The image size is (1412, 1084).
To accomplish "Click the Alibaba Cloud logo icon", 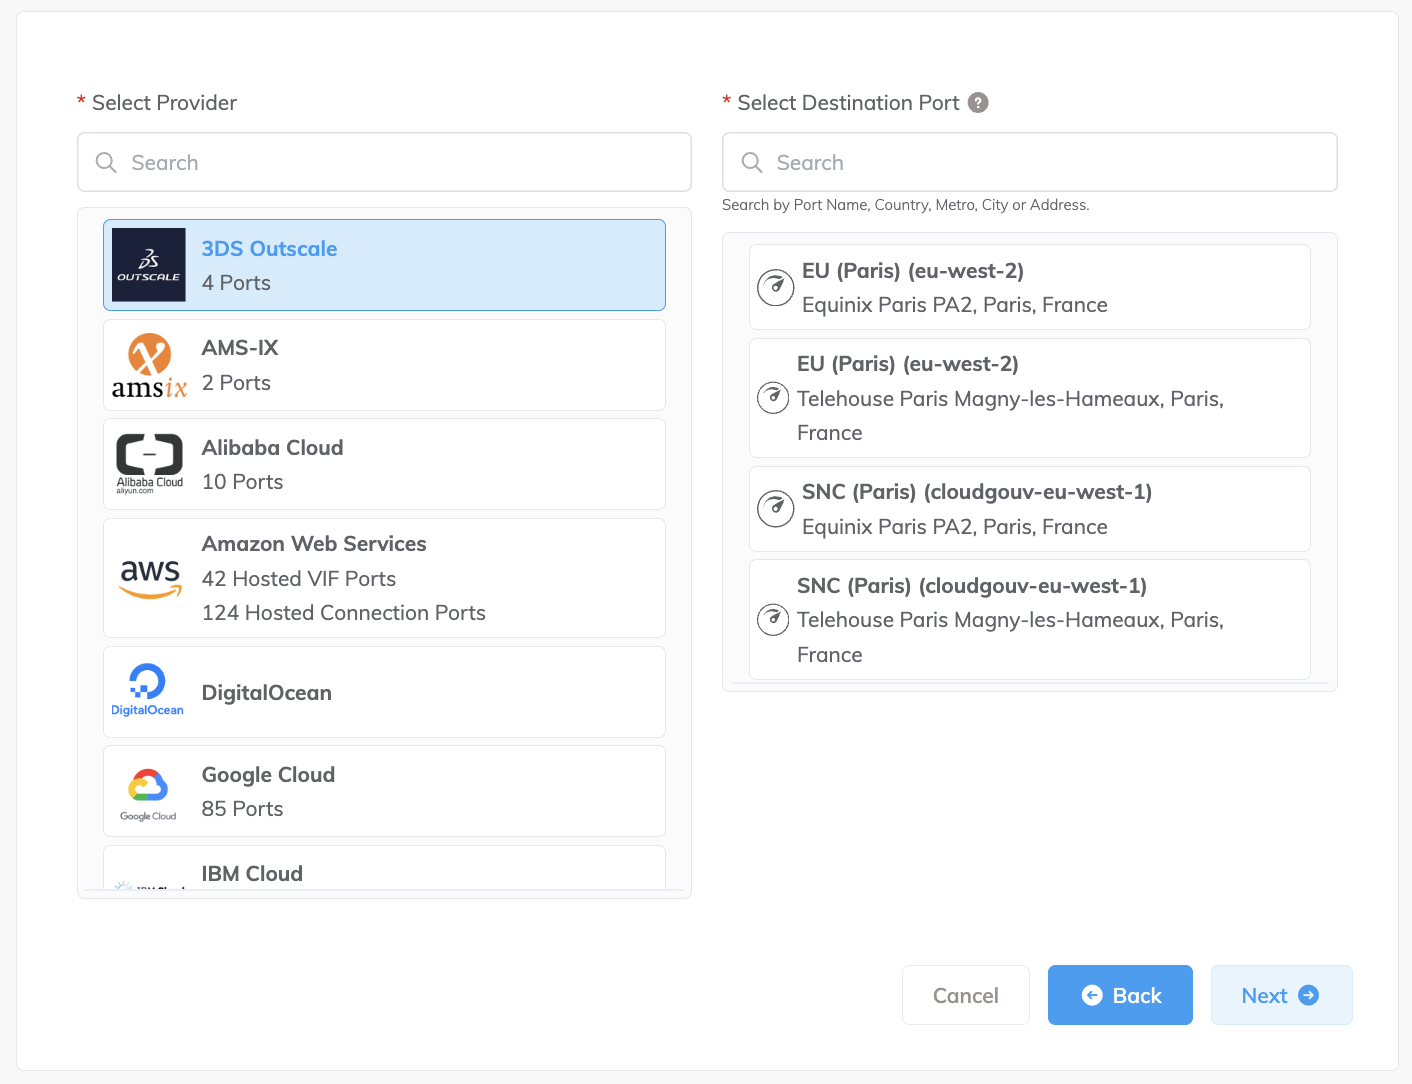I will 149,464.
